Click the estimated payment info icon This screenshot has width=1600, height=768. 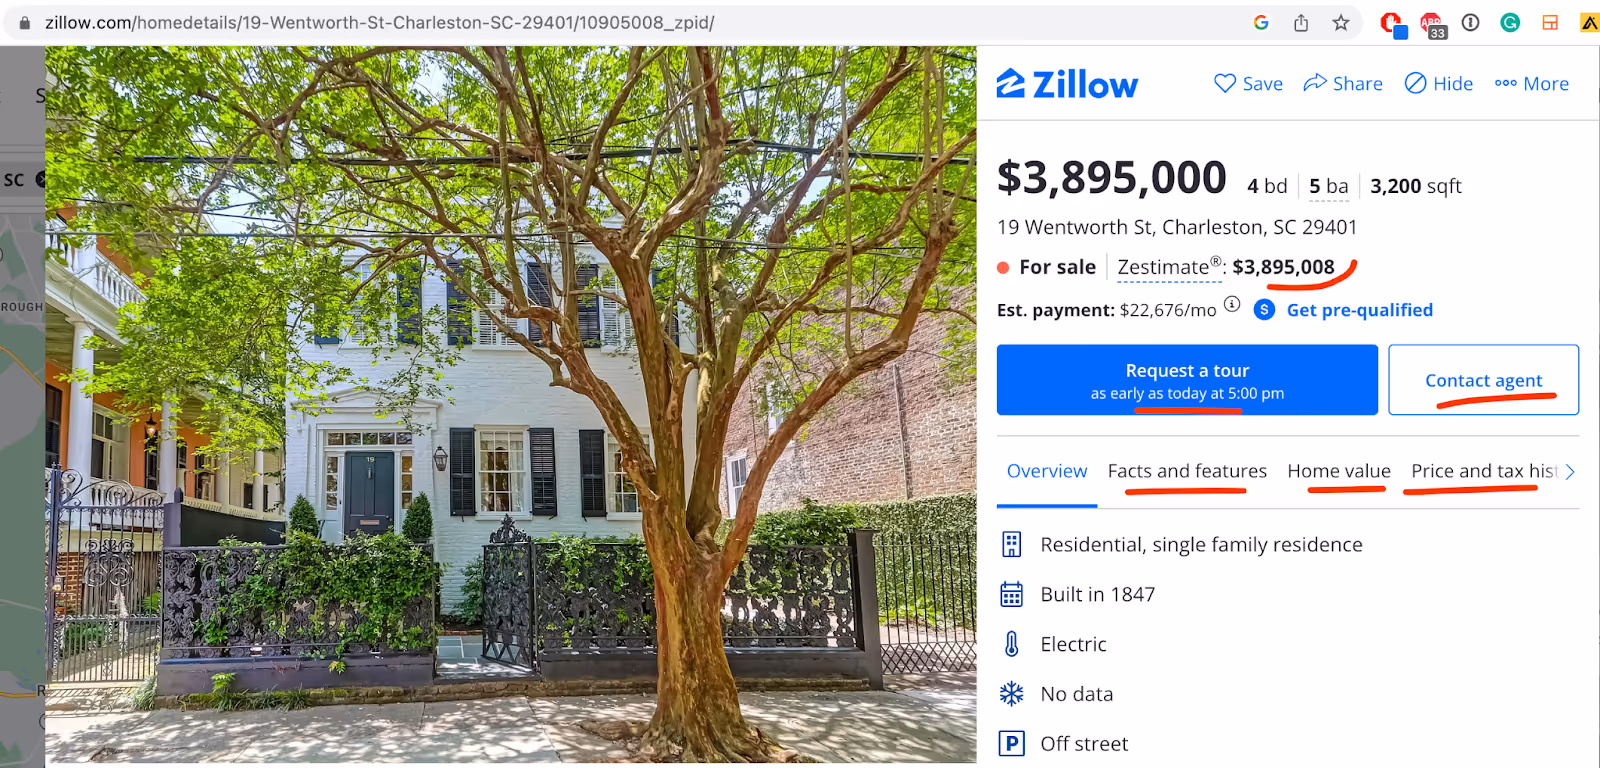(1232, 304)
